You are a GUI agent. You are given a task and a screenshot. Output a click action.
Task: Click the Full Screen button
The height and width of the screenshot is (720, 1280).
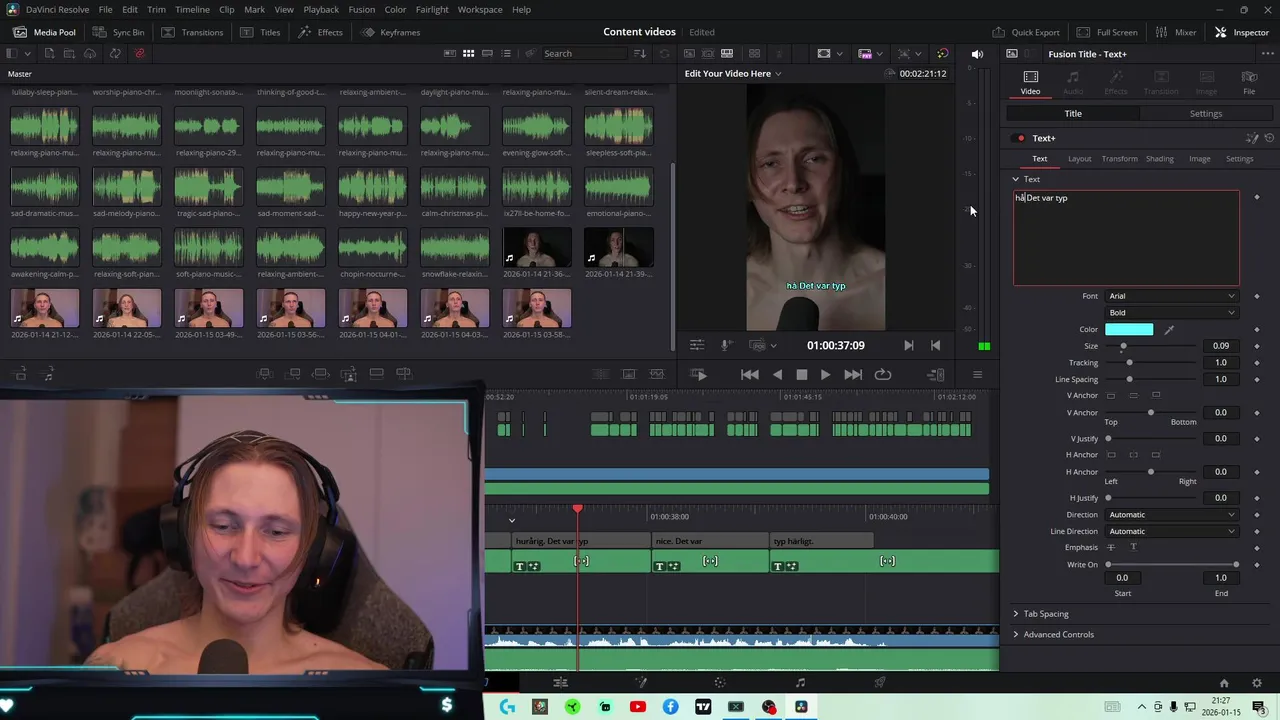pyautogui.click(x=1106, y=32)
